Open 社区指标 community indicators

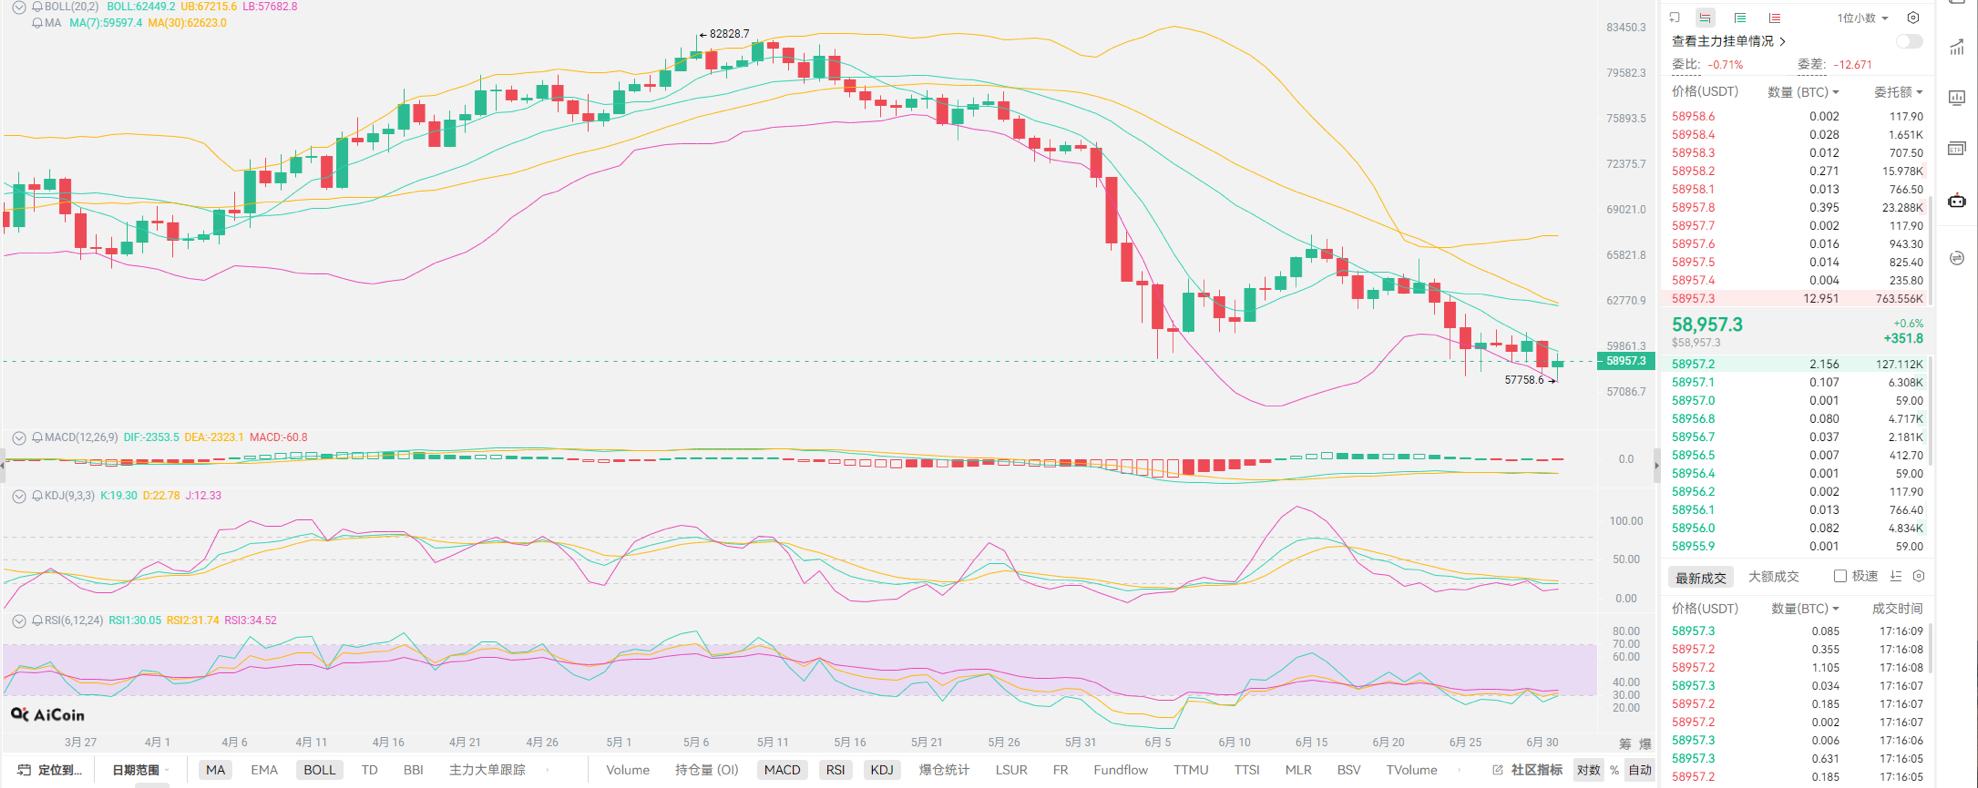(x=1527, y=770)
